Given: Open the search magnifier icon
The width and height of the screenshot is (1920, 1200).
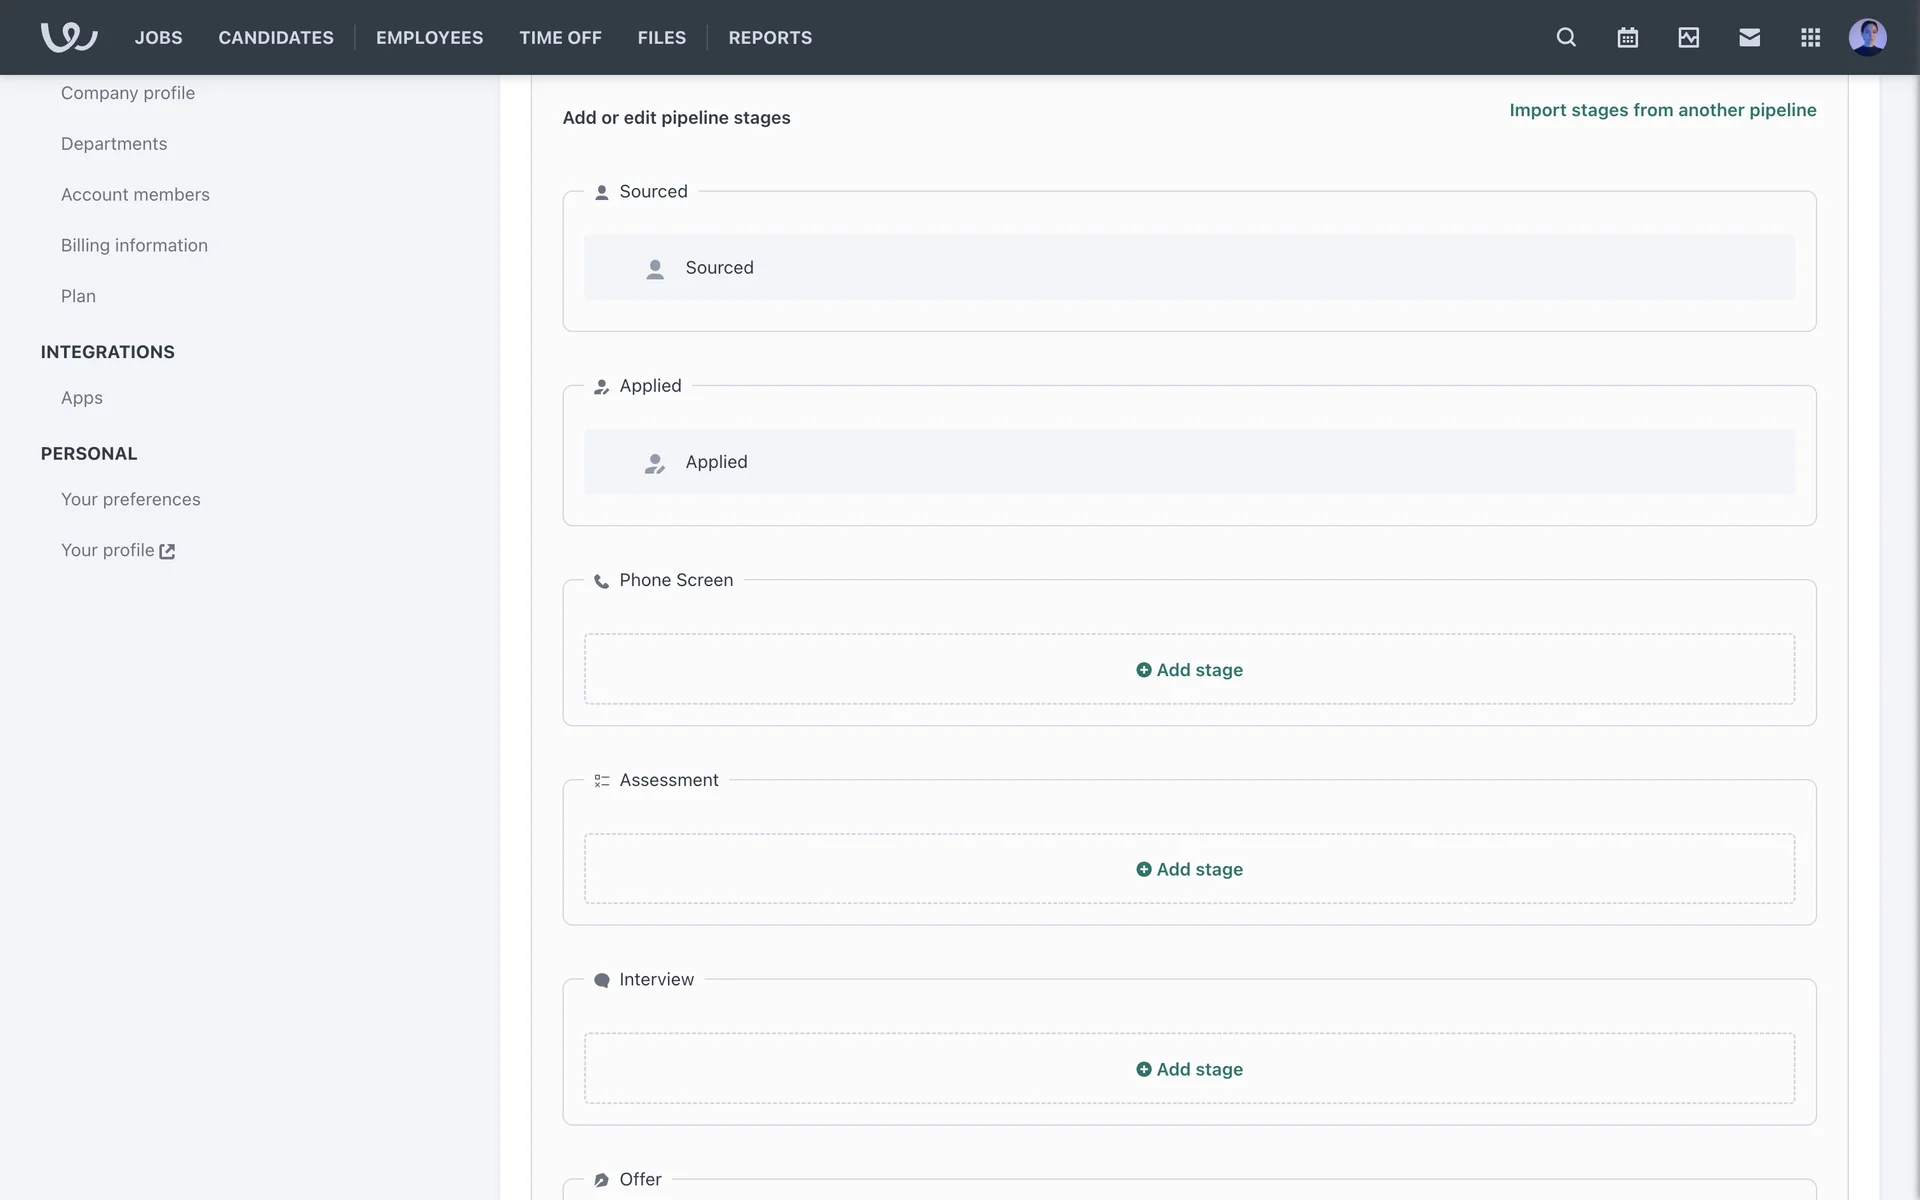Looking at the screenshot, I should tap(1566, 37).
